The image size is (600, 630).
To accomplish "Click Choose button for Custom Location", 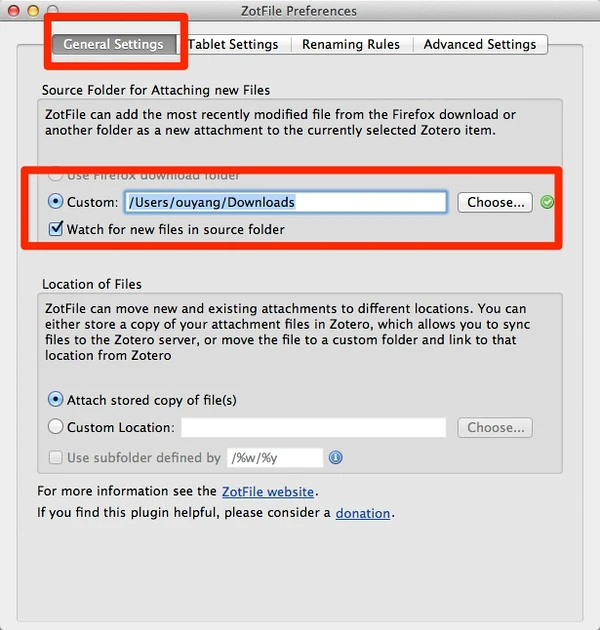I will (x=495, y=427).
